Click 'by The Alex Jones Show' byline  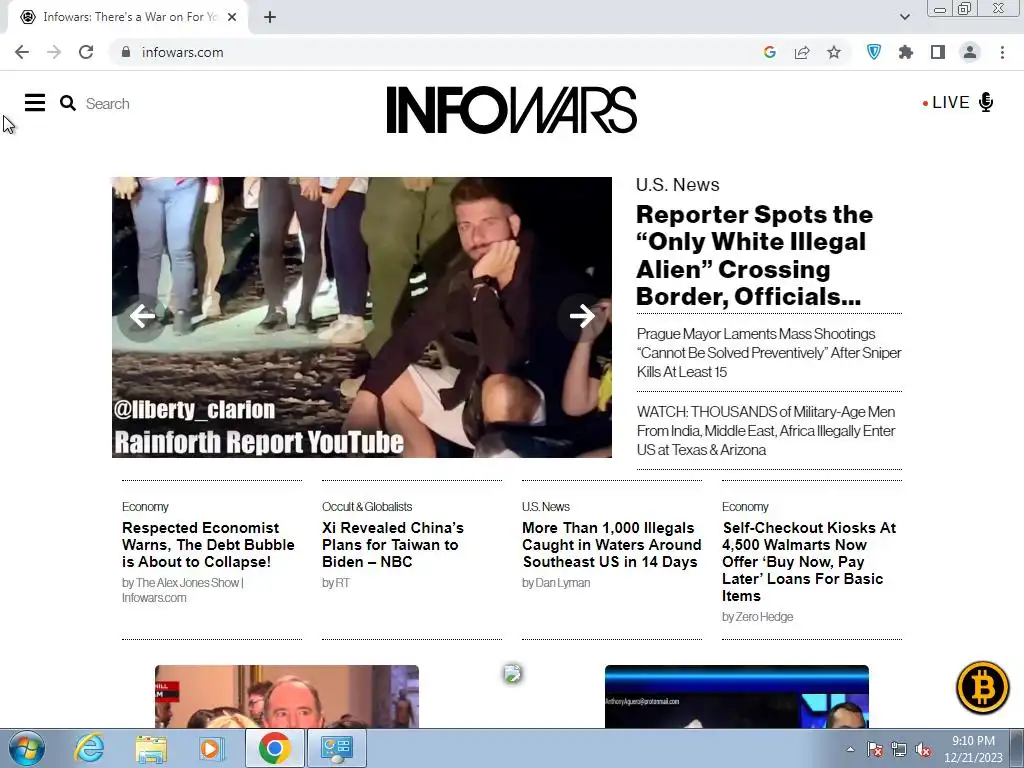coord(182,590)
